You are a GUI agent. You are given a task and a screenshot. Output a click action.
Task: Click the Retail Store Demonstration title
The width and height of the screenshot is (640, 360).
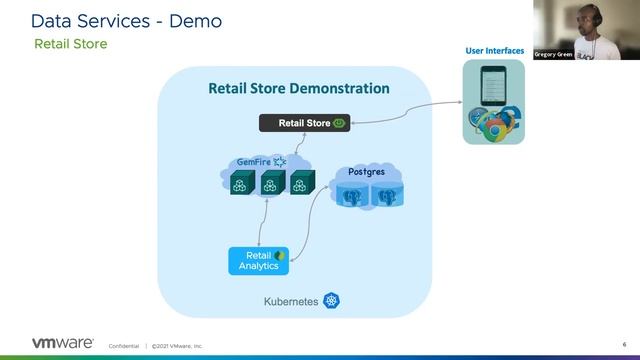(x=299, y=88)
